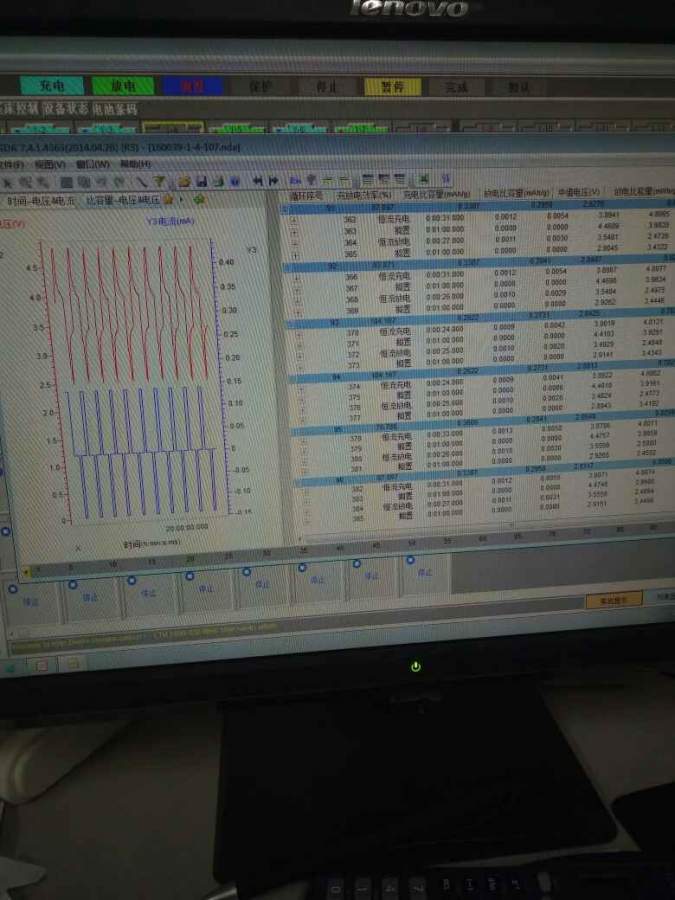Click the export icon next to save
The height and width of the screenshot is (900, 675).
(x=218, y=181)
